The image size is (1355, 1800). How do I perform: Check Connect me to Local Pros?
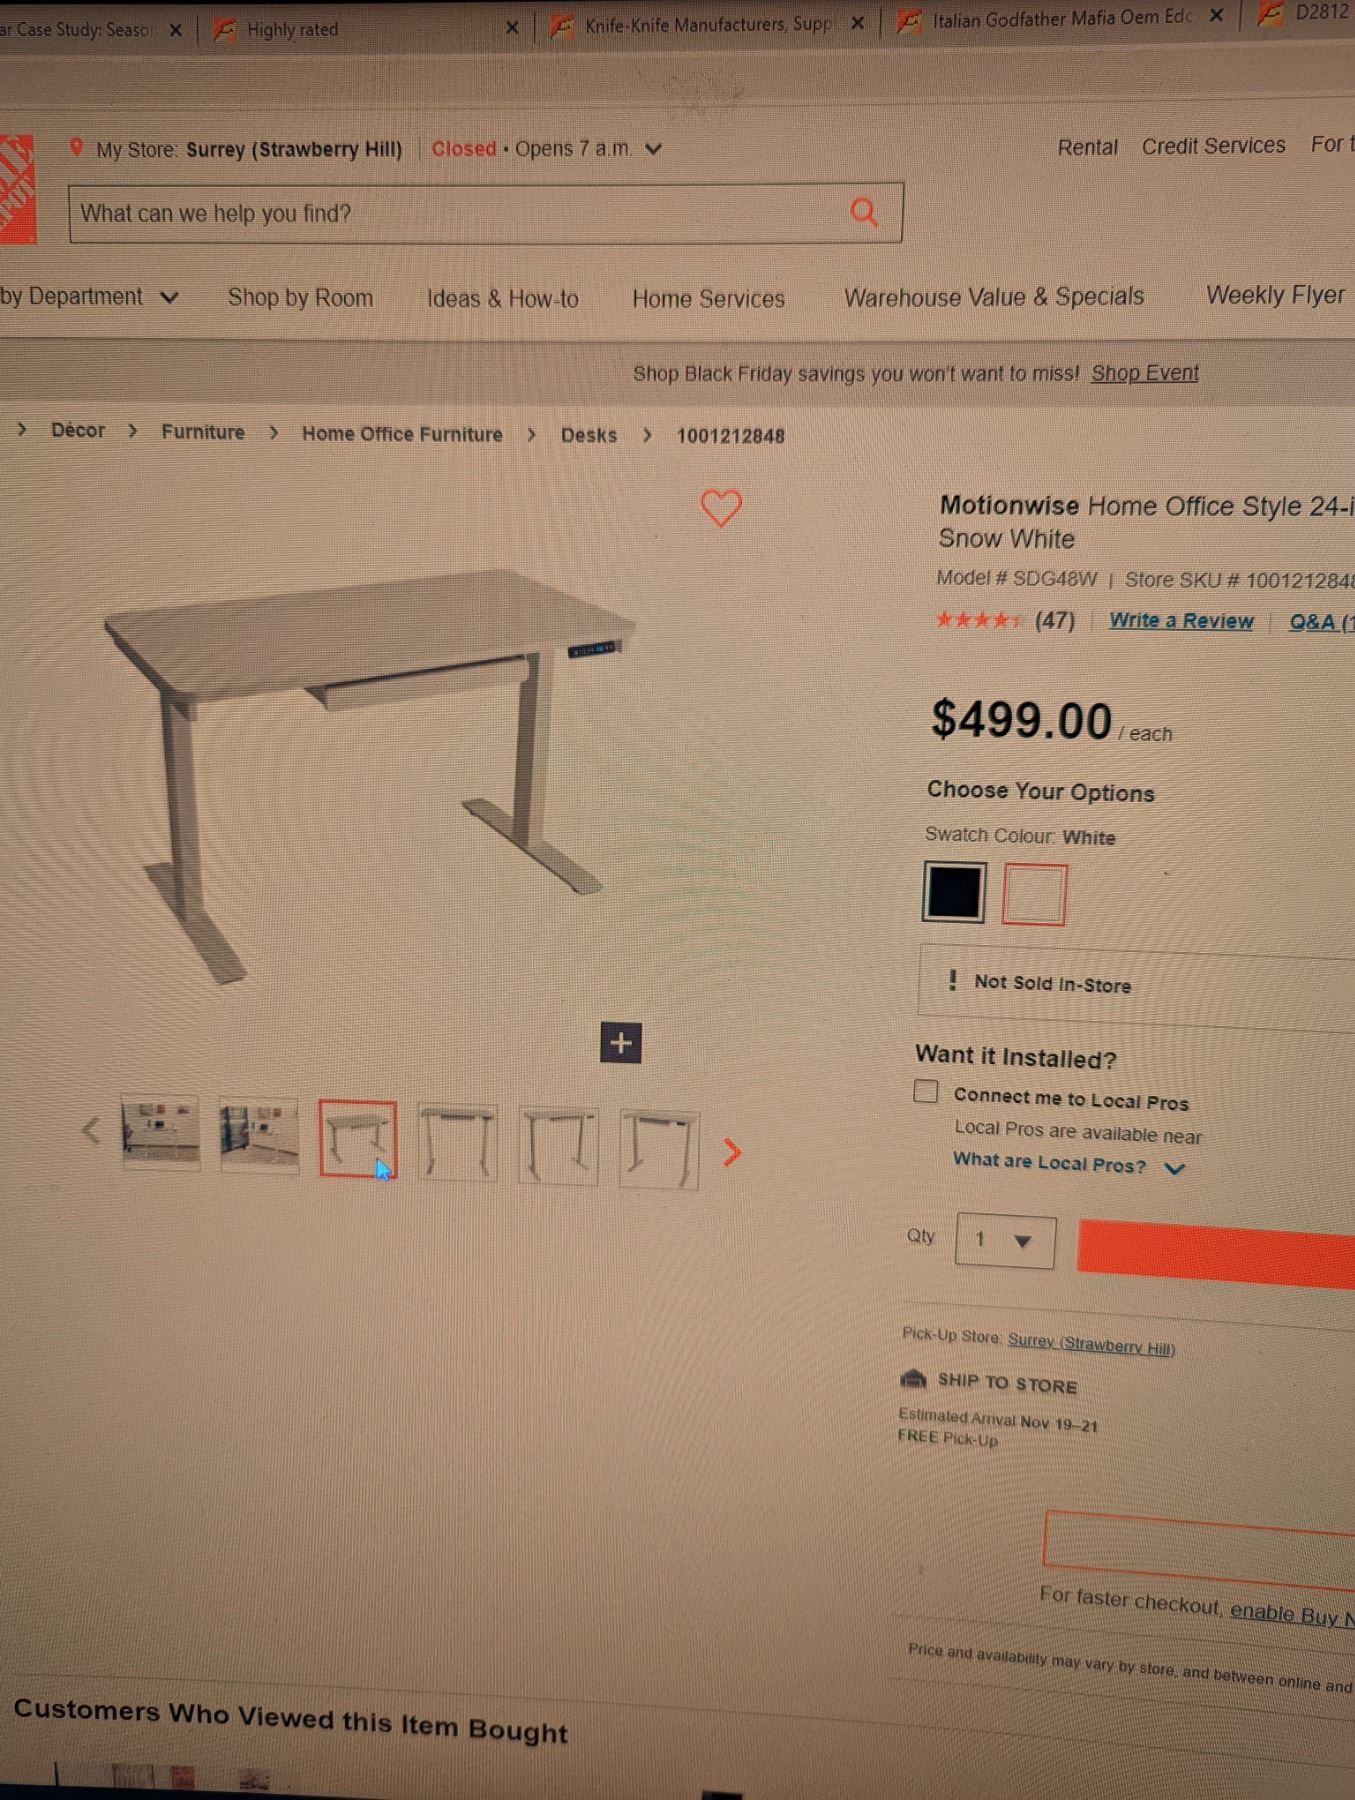click(x=926, y=1091)
